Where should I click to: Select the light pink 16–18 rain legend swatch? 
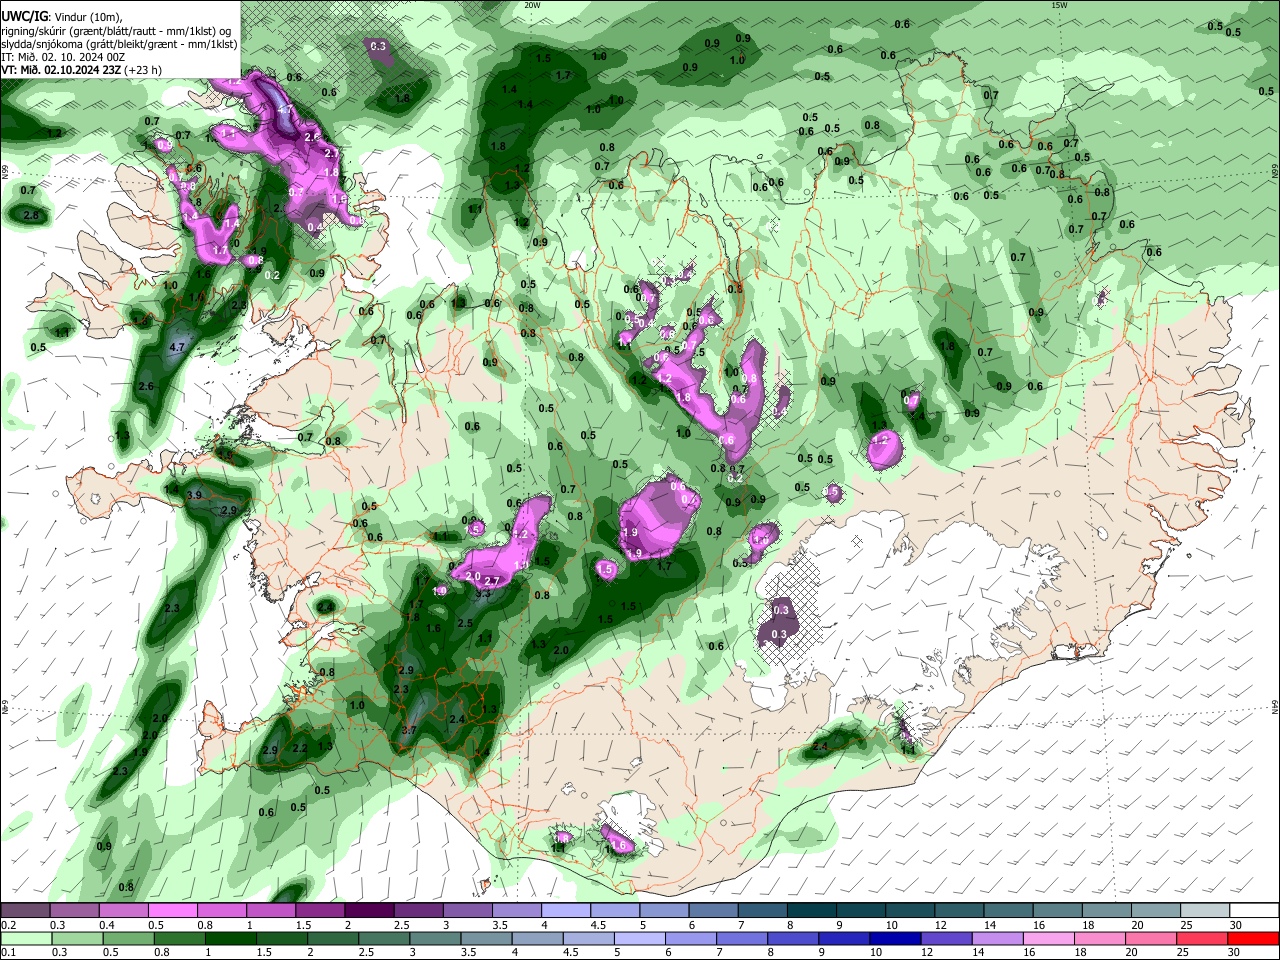tap(1050, 938)
